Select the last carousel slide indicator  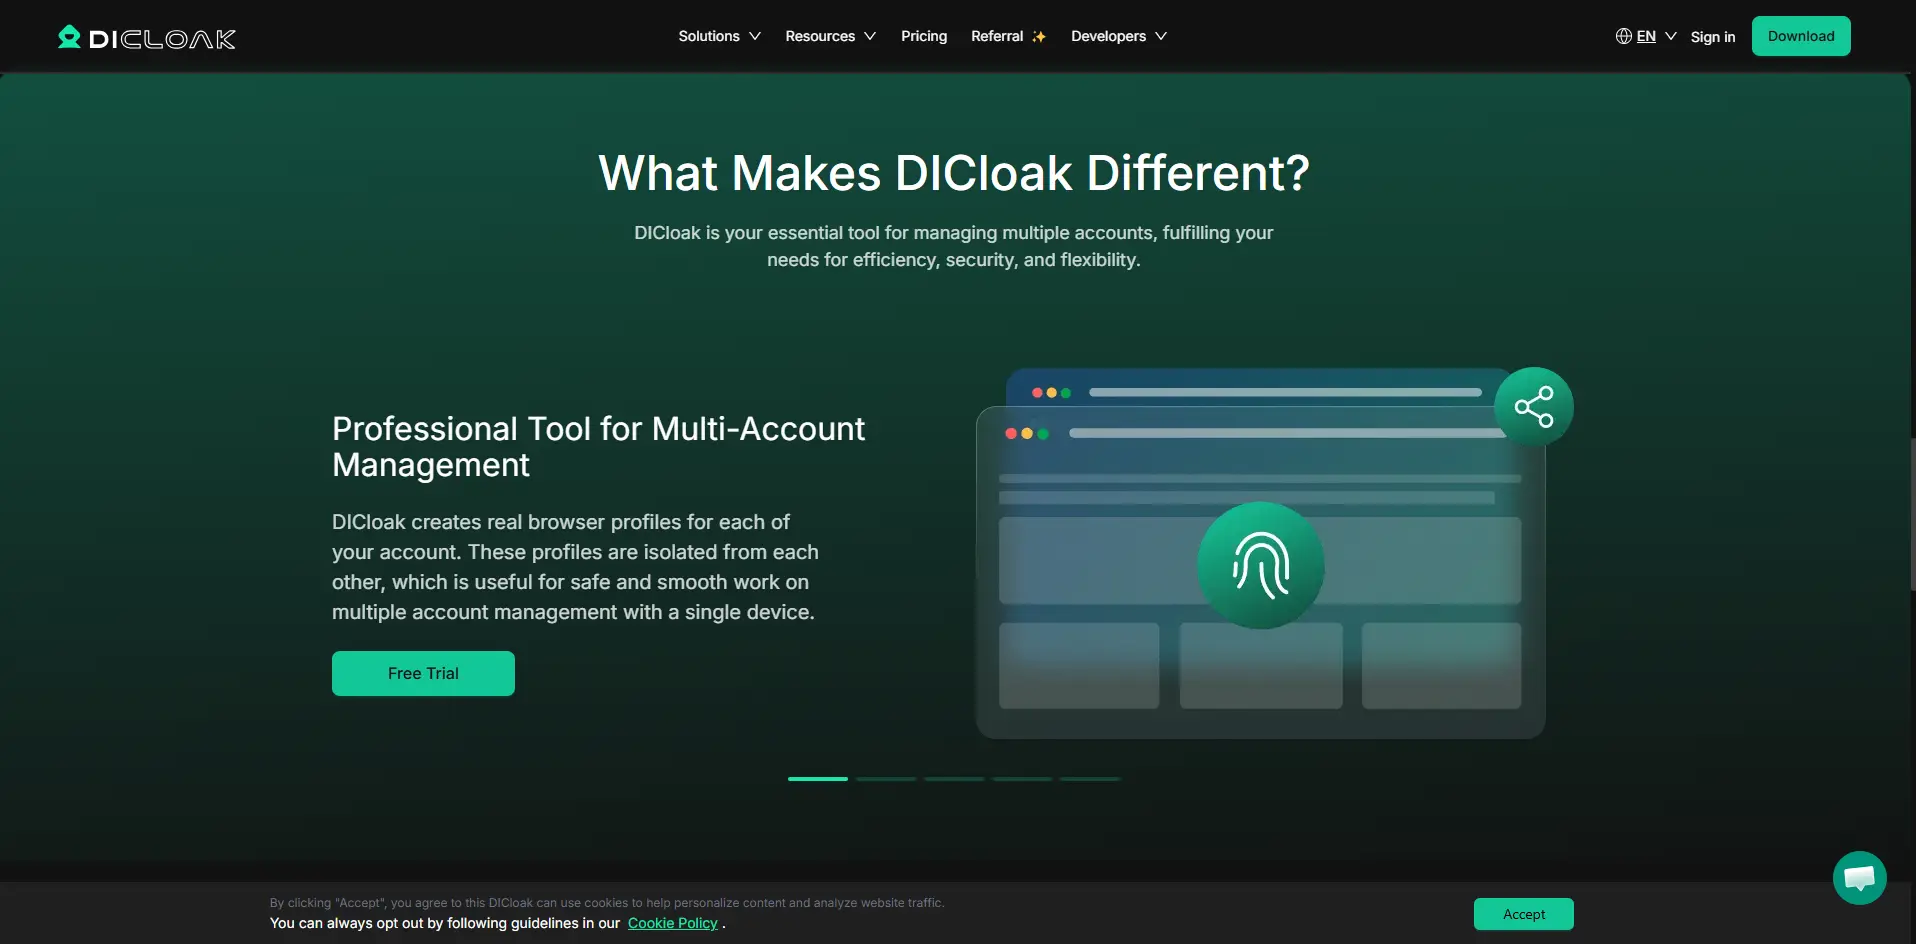(1090, 779)
